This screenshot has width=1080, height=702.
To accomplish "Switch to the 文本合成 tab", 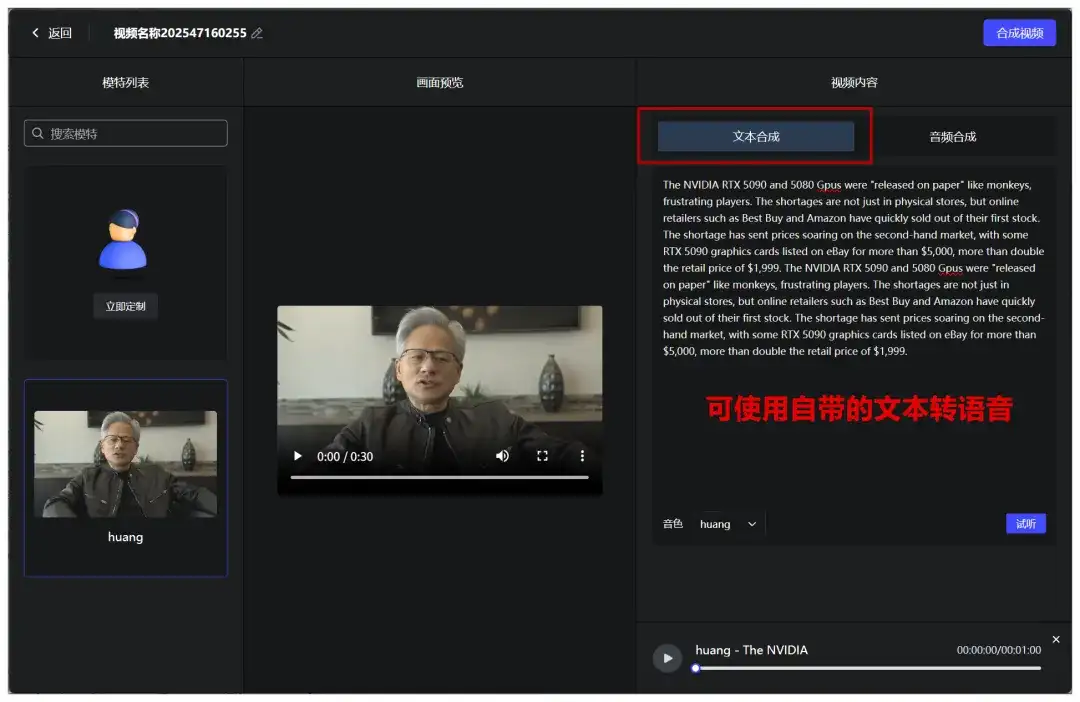I will [x=755, y=135].
